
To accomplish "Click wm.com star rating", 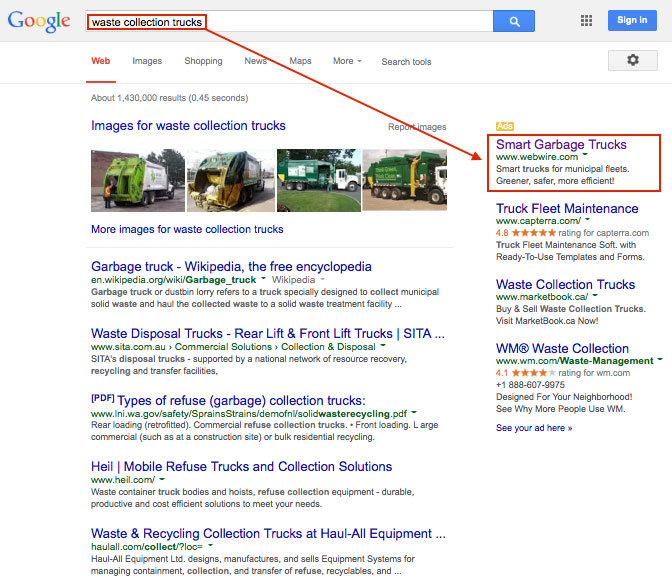I will (533, 373).
